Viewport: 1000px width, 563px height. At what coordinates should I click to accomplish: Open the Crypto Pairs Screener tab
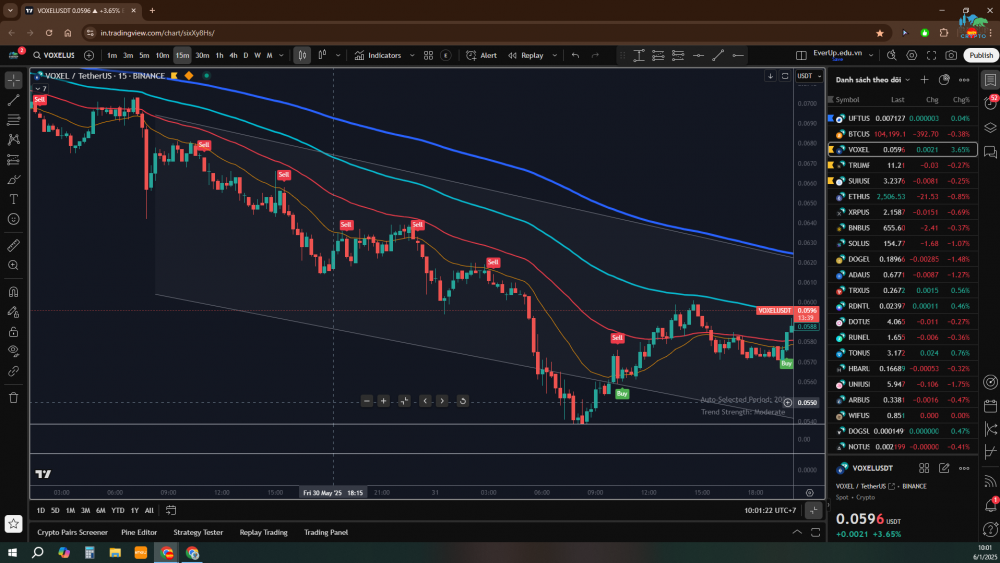(x=72, y=532)
